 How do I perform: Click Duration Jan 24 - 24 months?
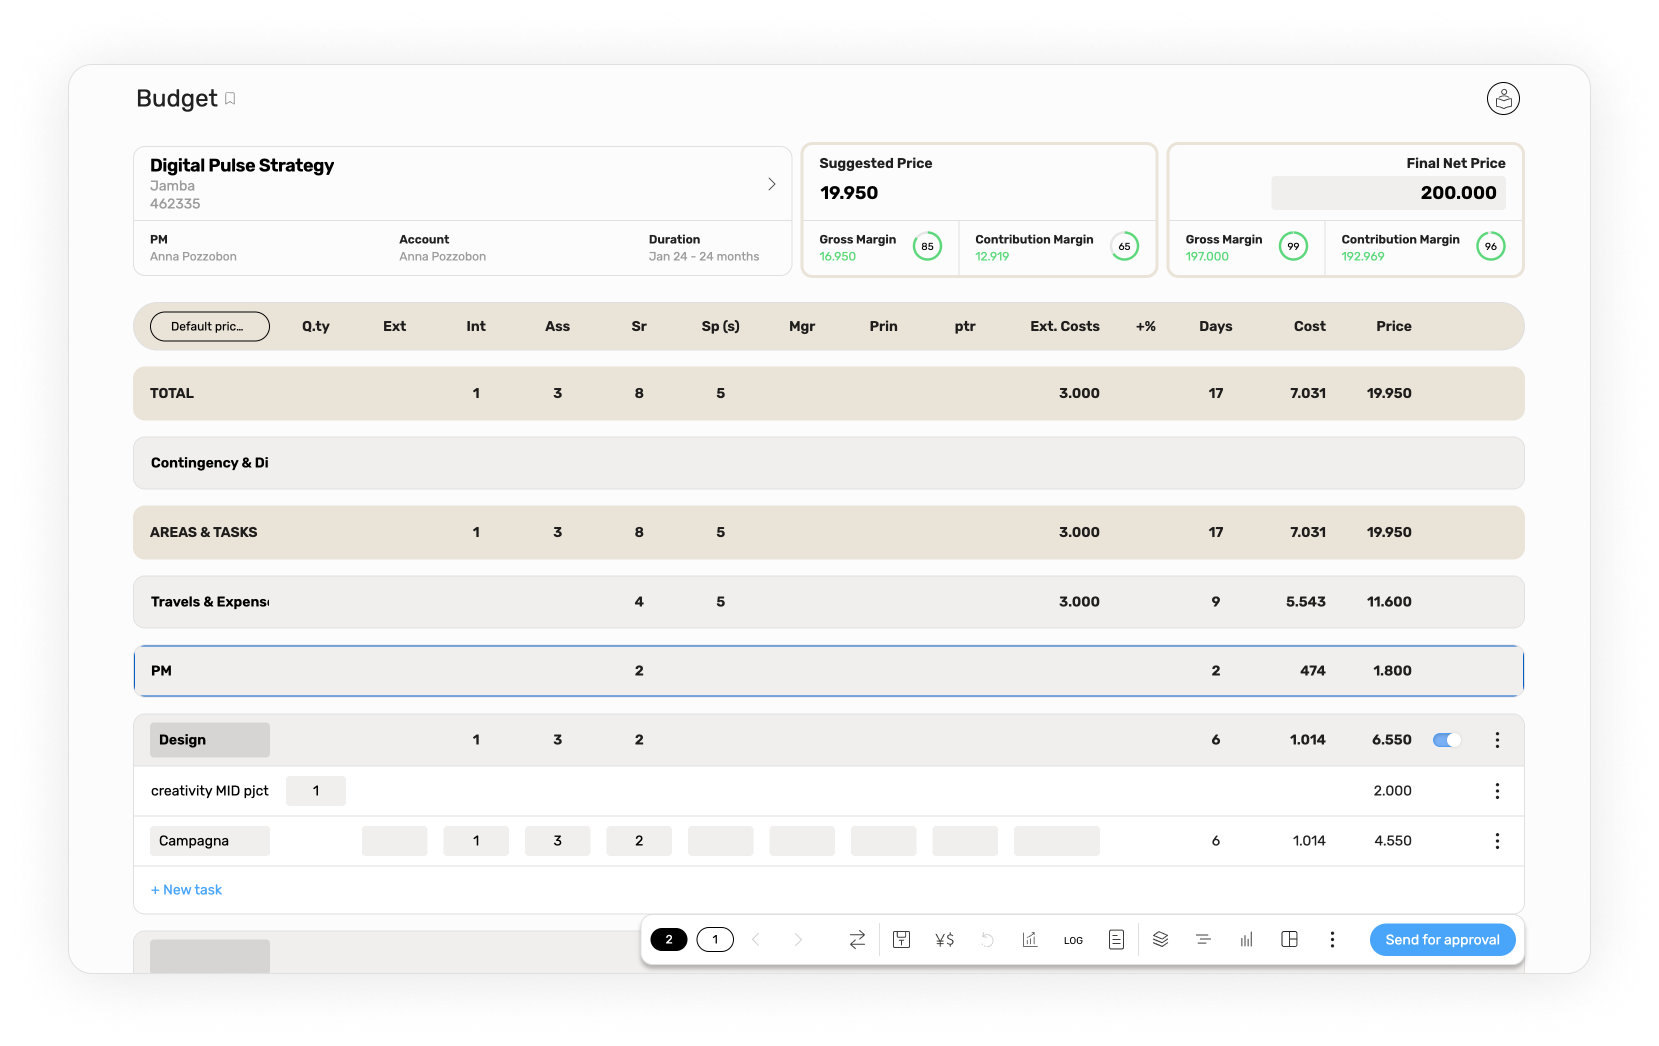point(704,257)
